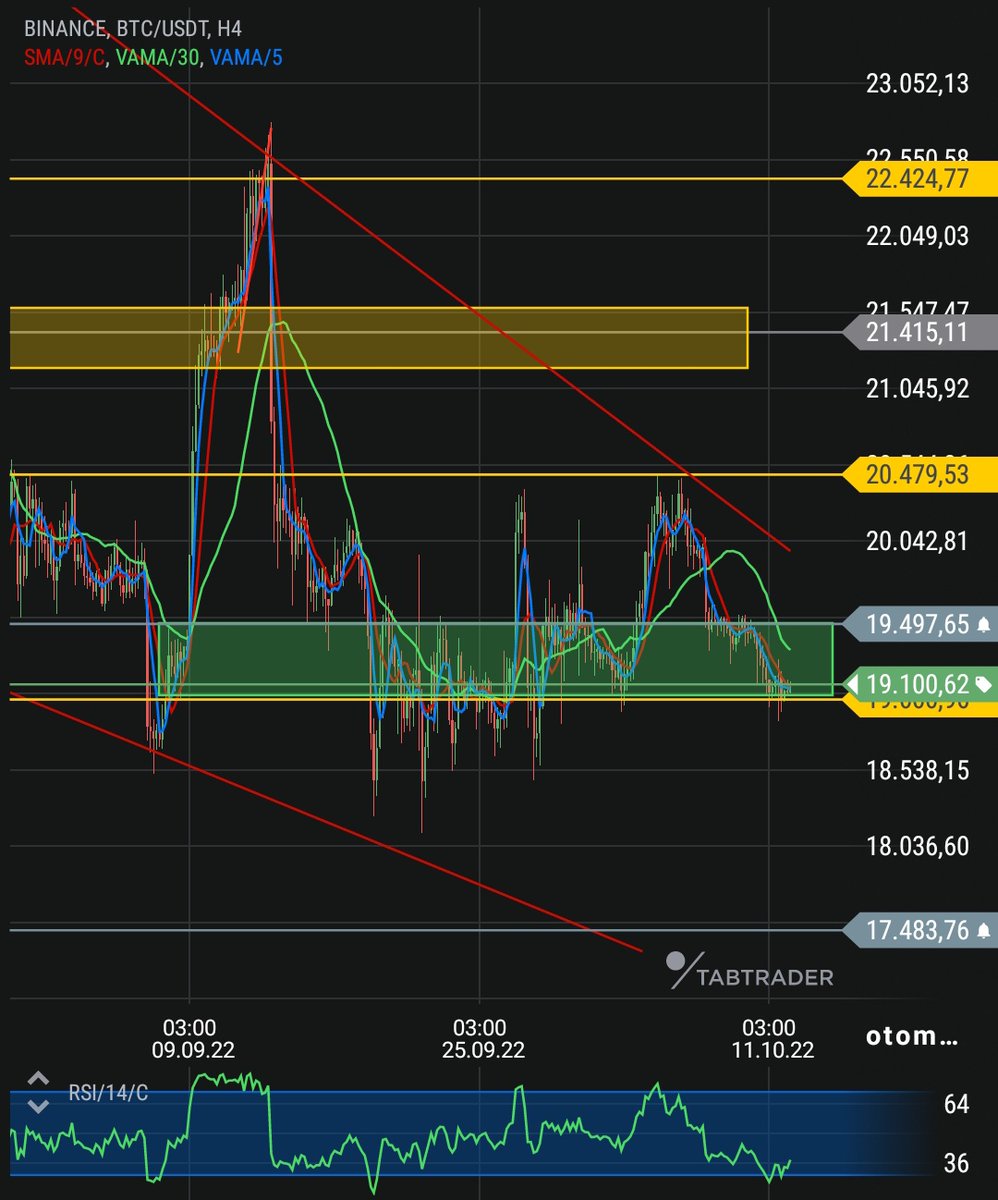Tap the alert bell on 17.483,76 label

pos(983,930)
